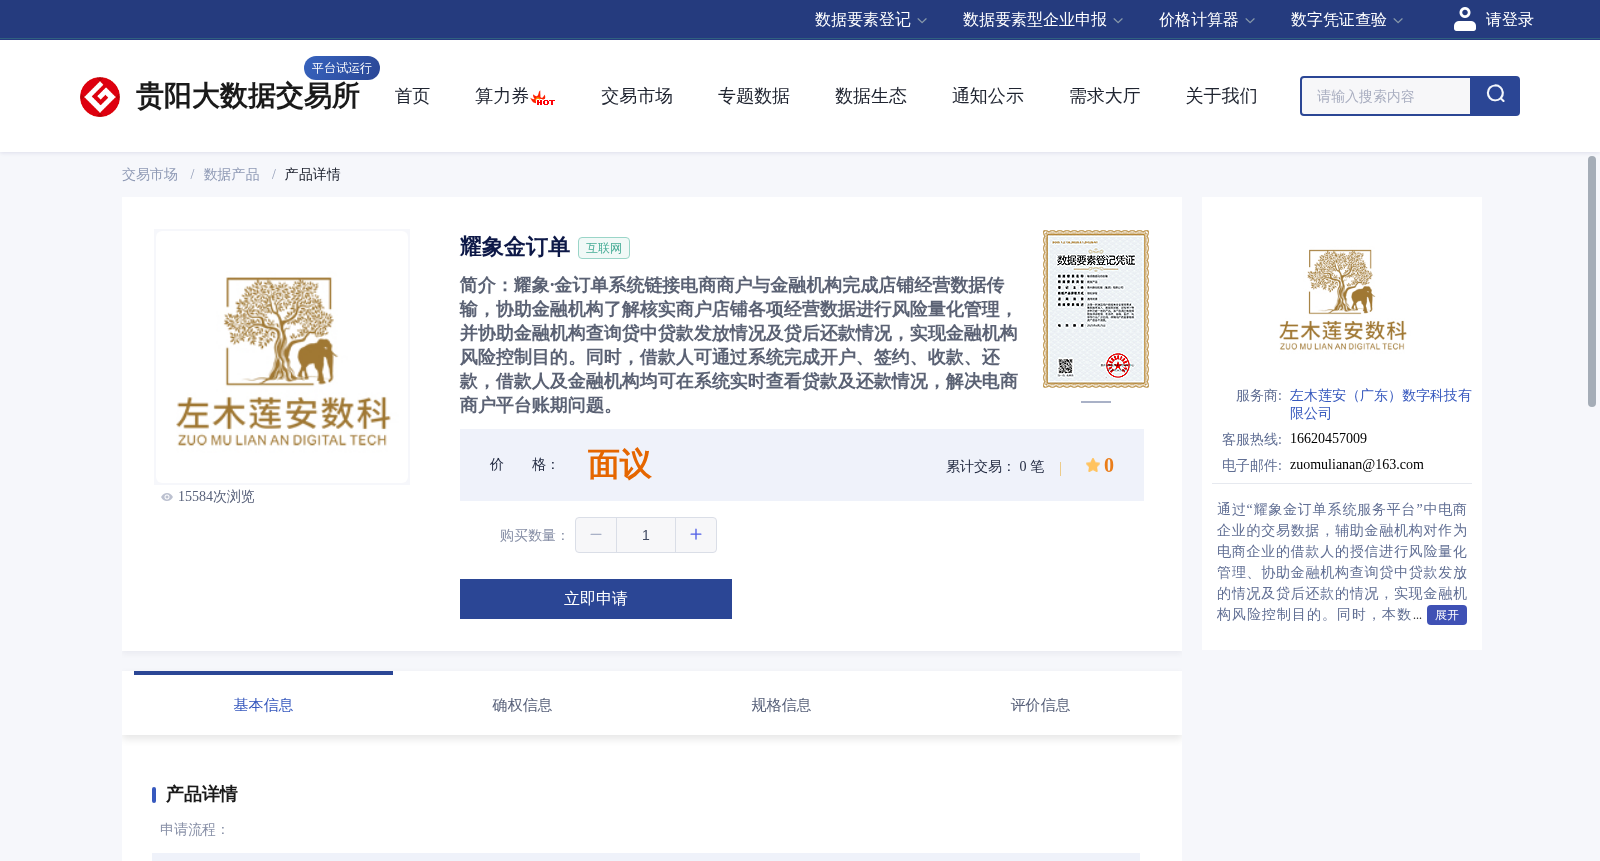The width and height of the screenshot is (1600, 861).
Task: Focus the 请输入搜索内容 search field
Action: (1386, 96)
